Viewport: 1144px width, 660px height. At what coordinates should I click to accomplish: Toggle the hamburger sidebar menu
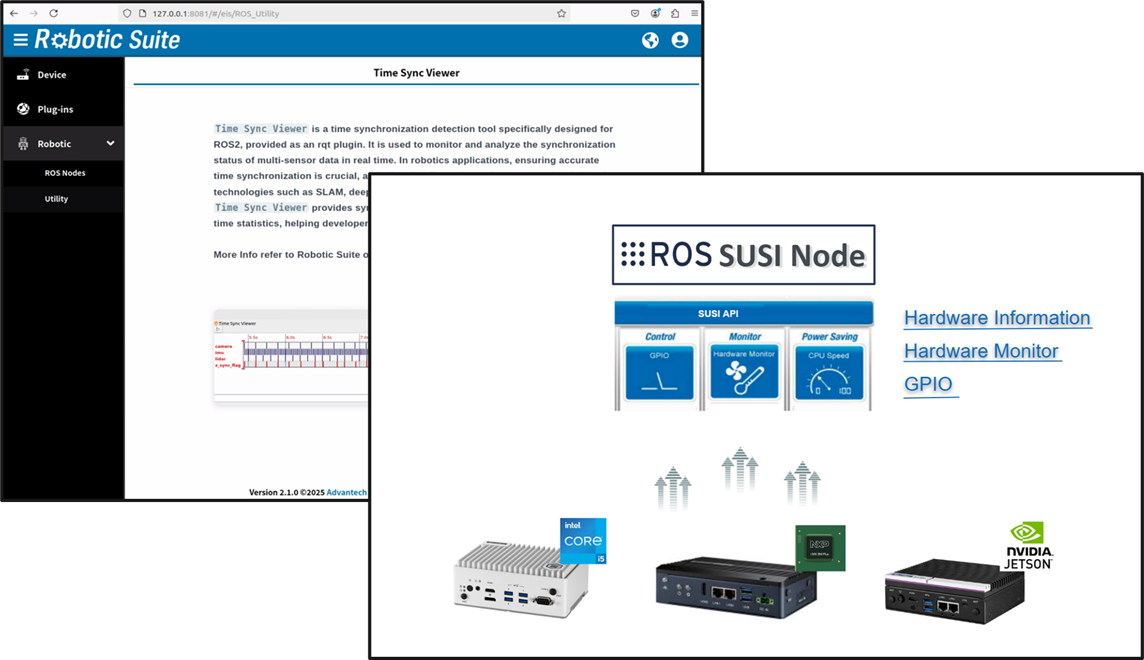click(20, 40)
